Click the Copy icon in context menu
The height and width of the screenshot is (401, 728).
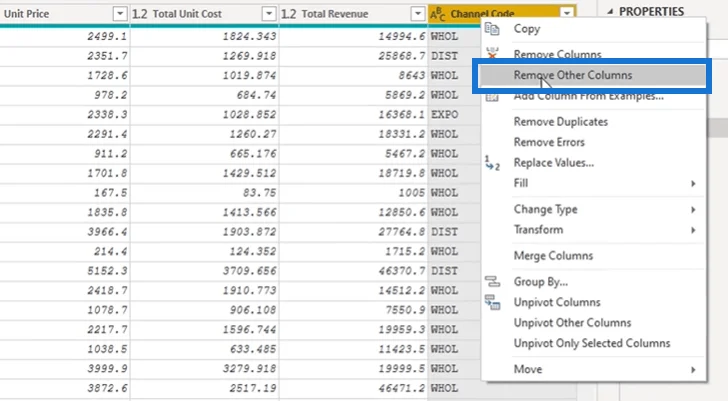pos(492,29)
